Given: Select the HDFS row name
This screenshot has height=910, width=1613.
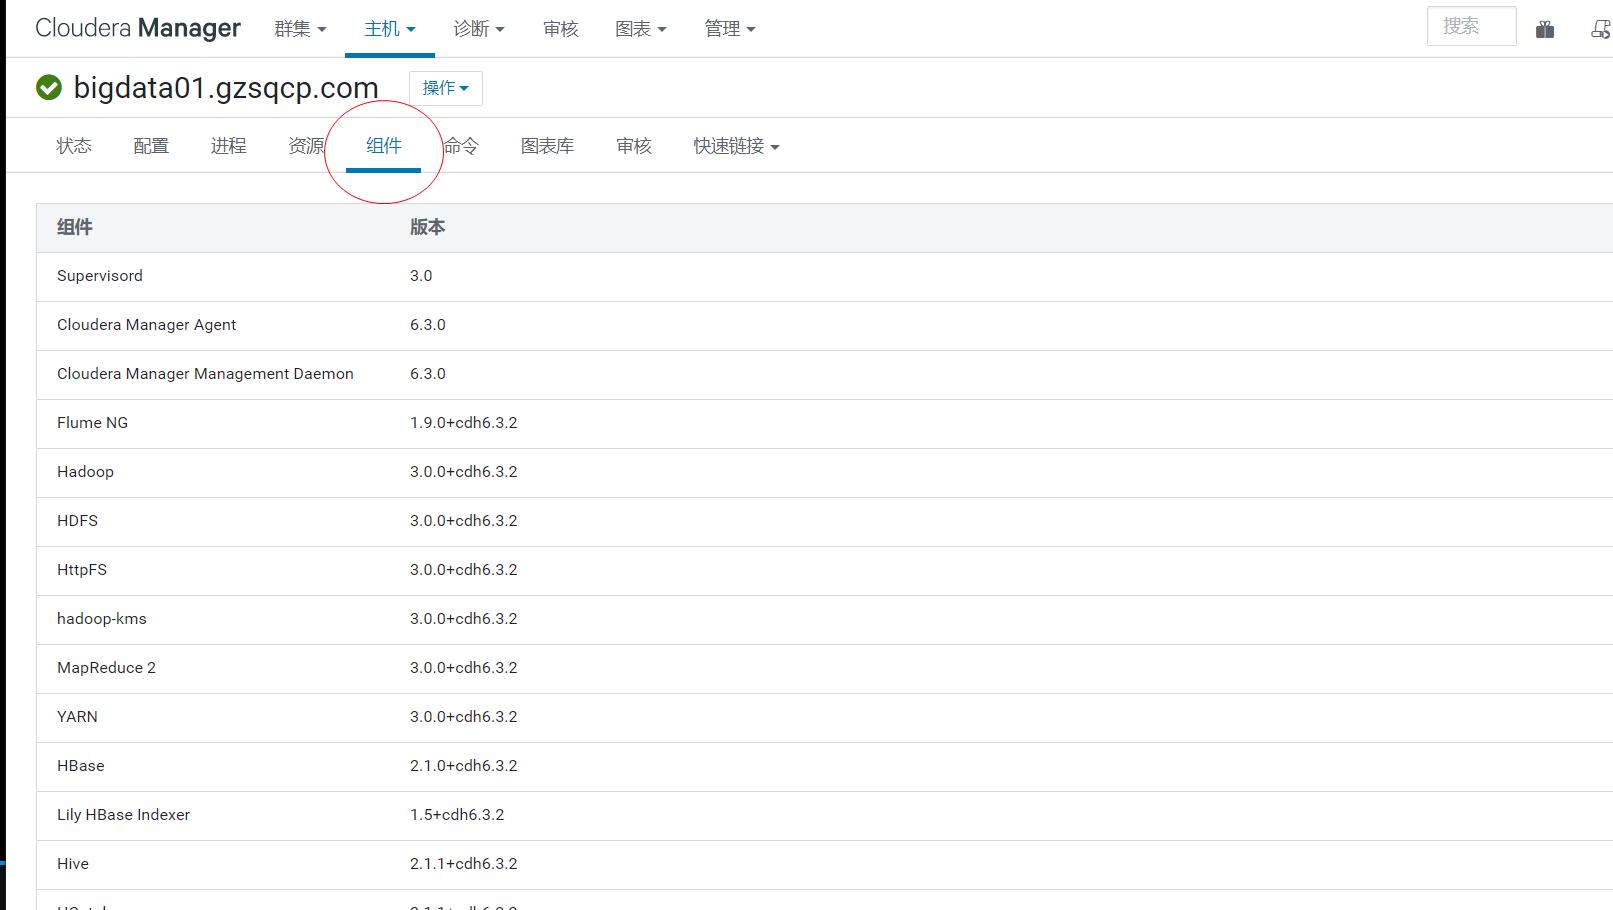Looking at the screenshot, I should pyautogui.click(x=78, y=521).
